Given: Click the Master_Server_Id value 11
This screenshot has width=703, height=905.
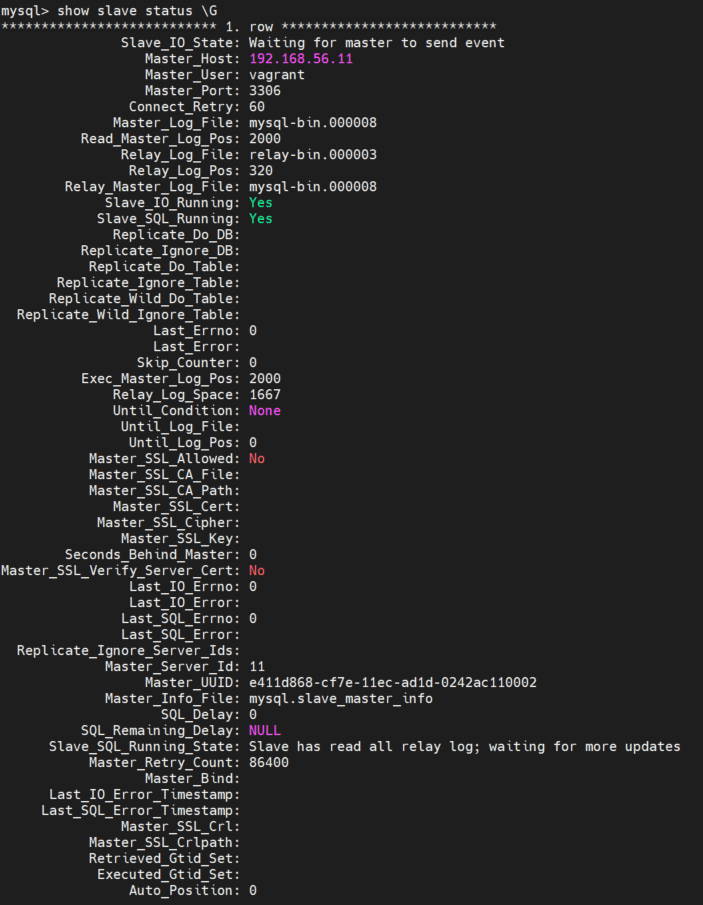Looking at the screenshot, I should pos(257,667).
